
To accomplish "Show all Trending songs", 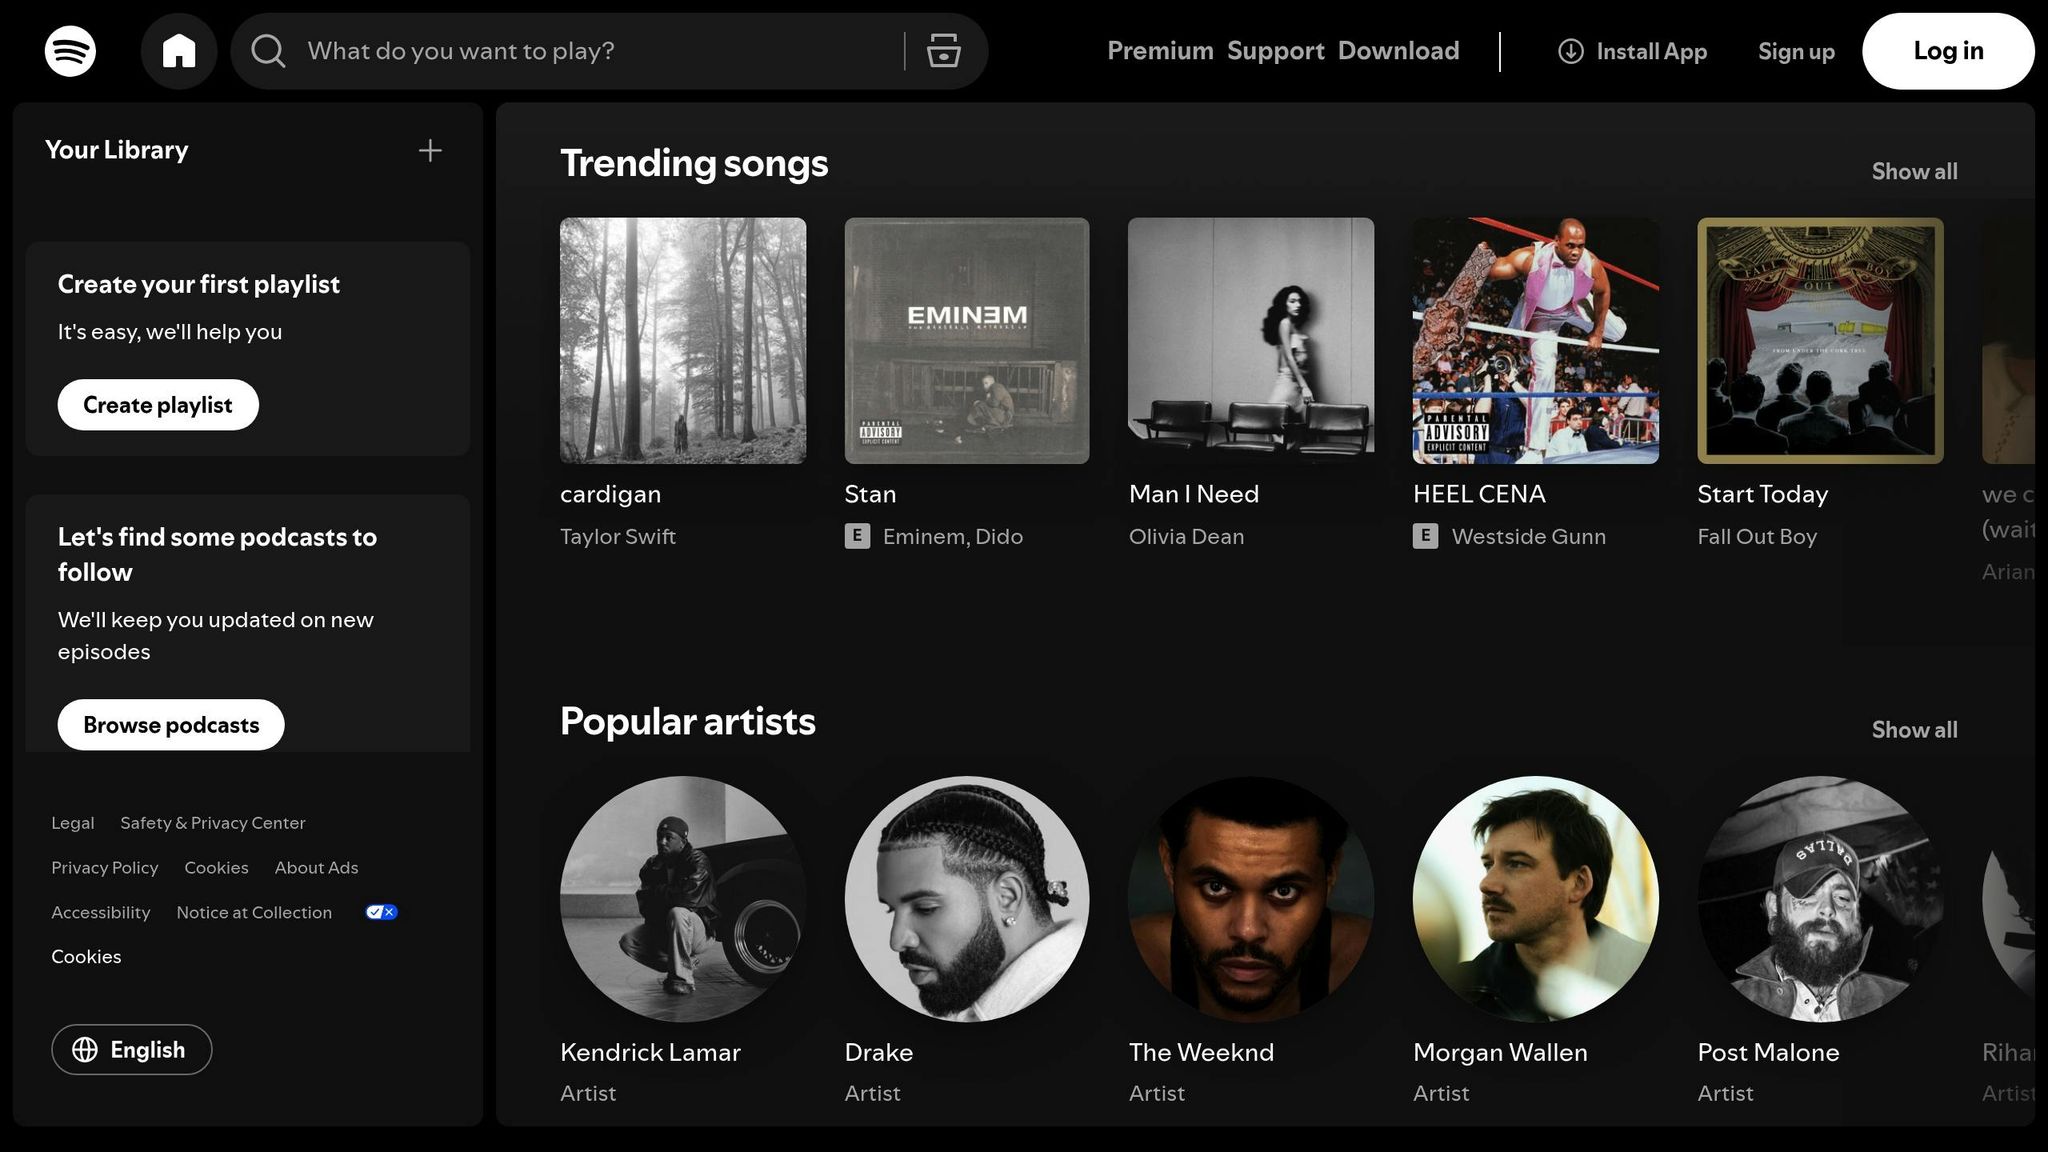I will tap(1915, 171).
